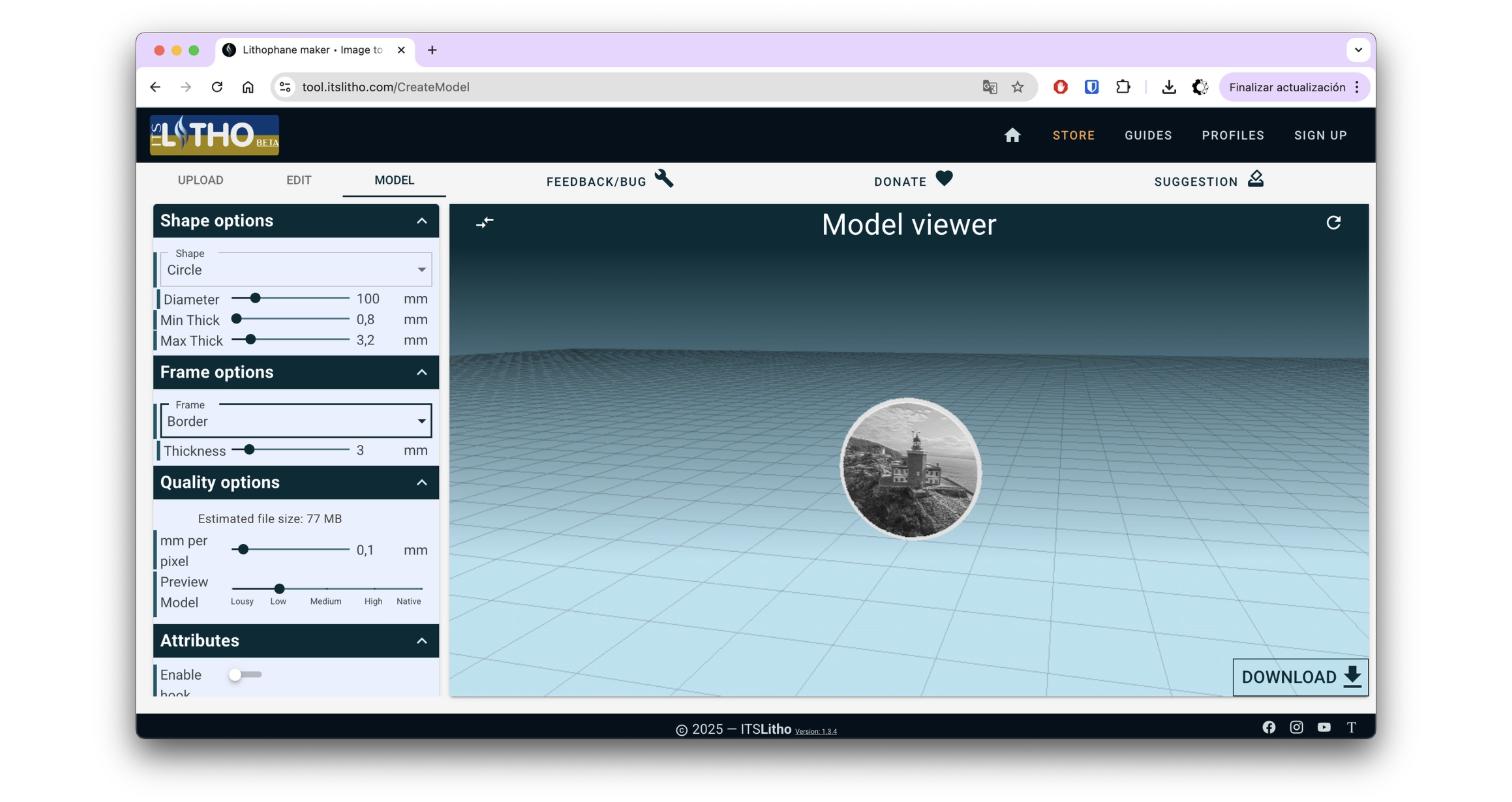
Task: Click the DONATE button
Action: click(x=913, y=180)
